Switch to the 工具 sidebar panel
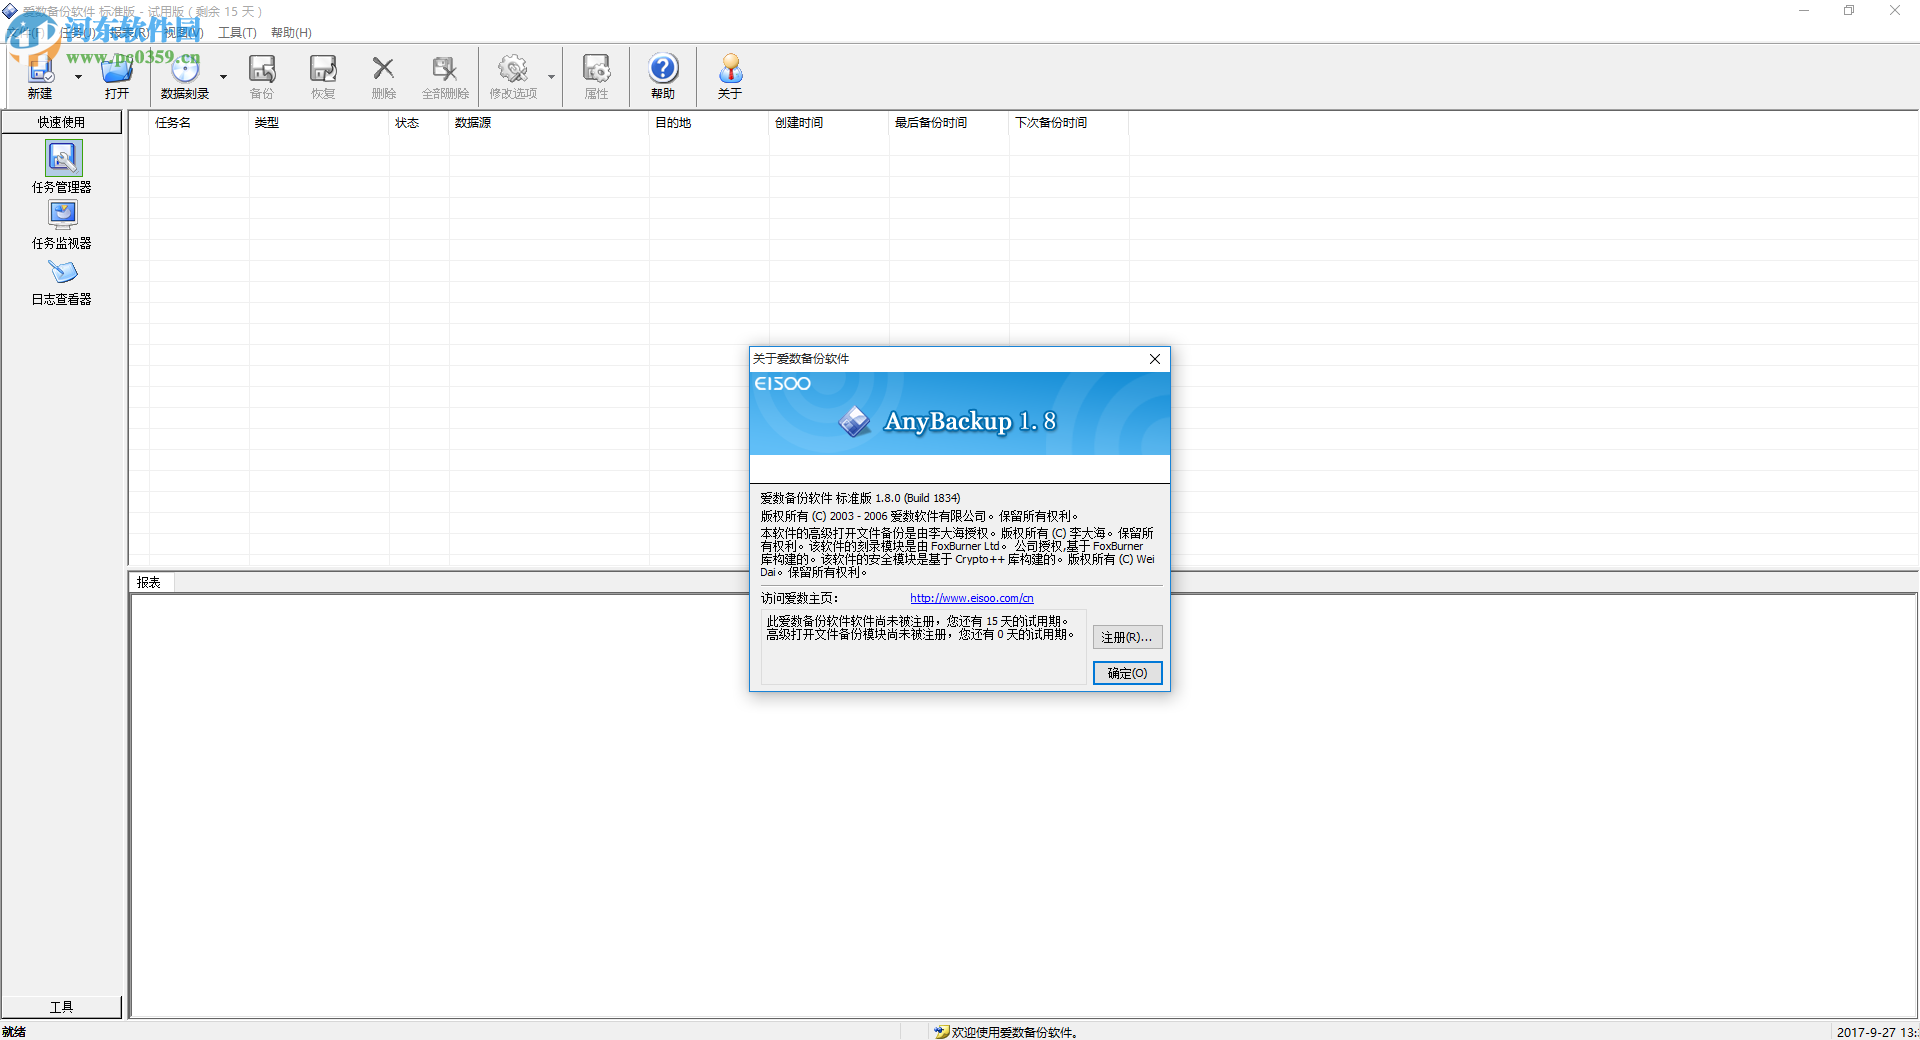 61,1007
